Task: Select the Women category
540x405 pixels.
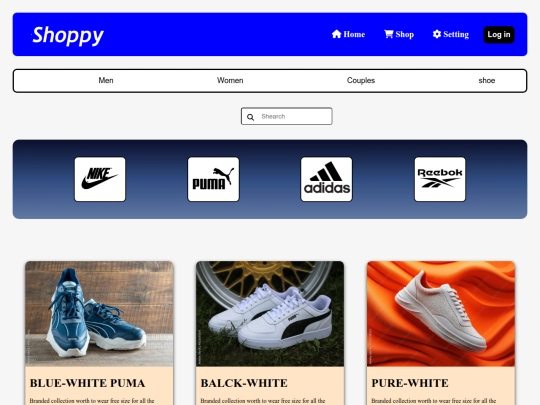Action: 230,80
